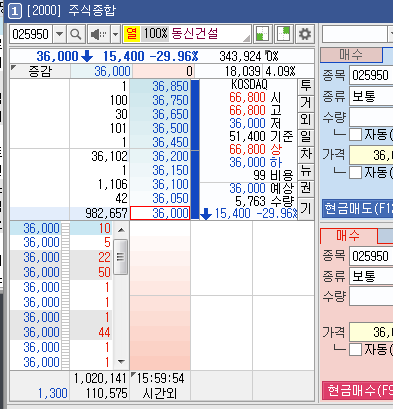This screenshot has width=393, height=409.
Task: Select the 차 vertical side tab
Action: pyautogui.click(x=306, y=155)
